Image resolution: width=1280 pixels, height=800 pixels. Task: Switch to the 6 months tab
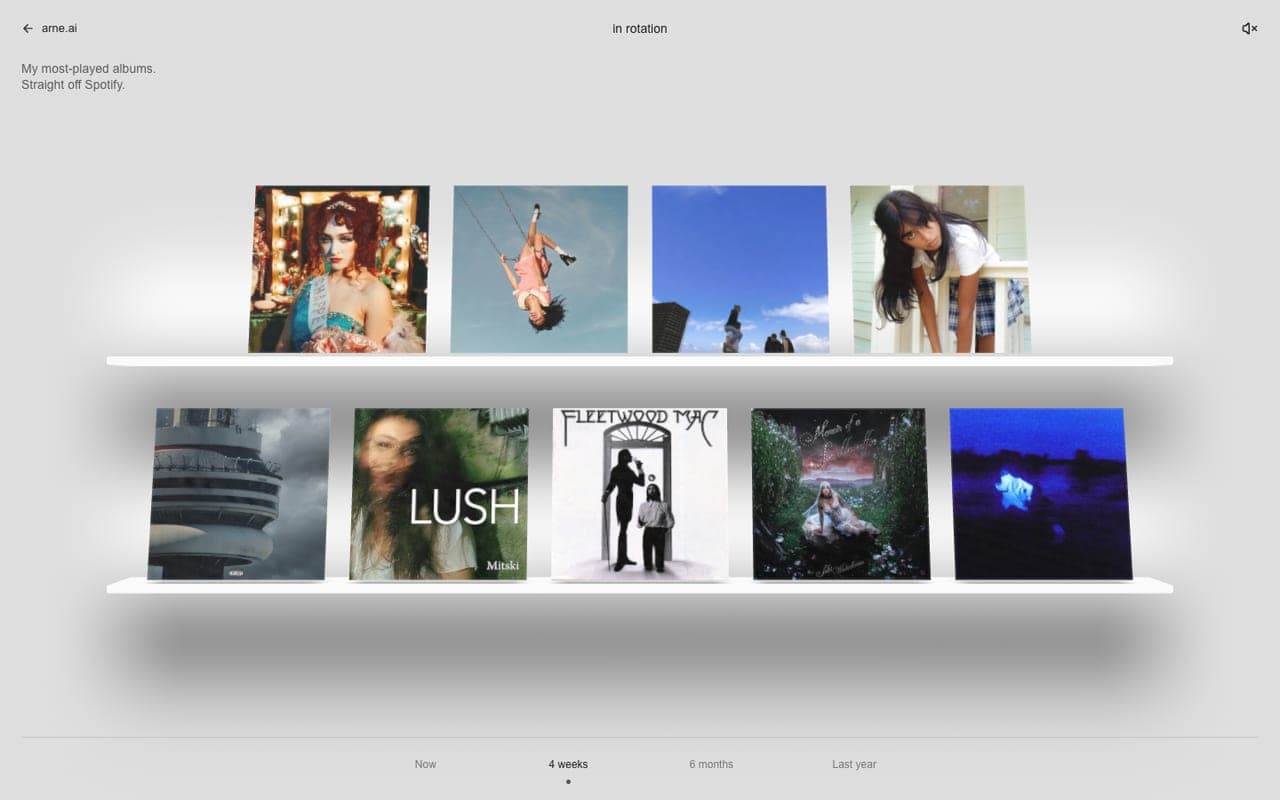711,764
